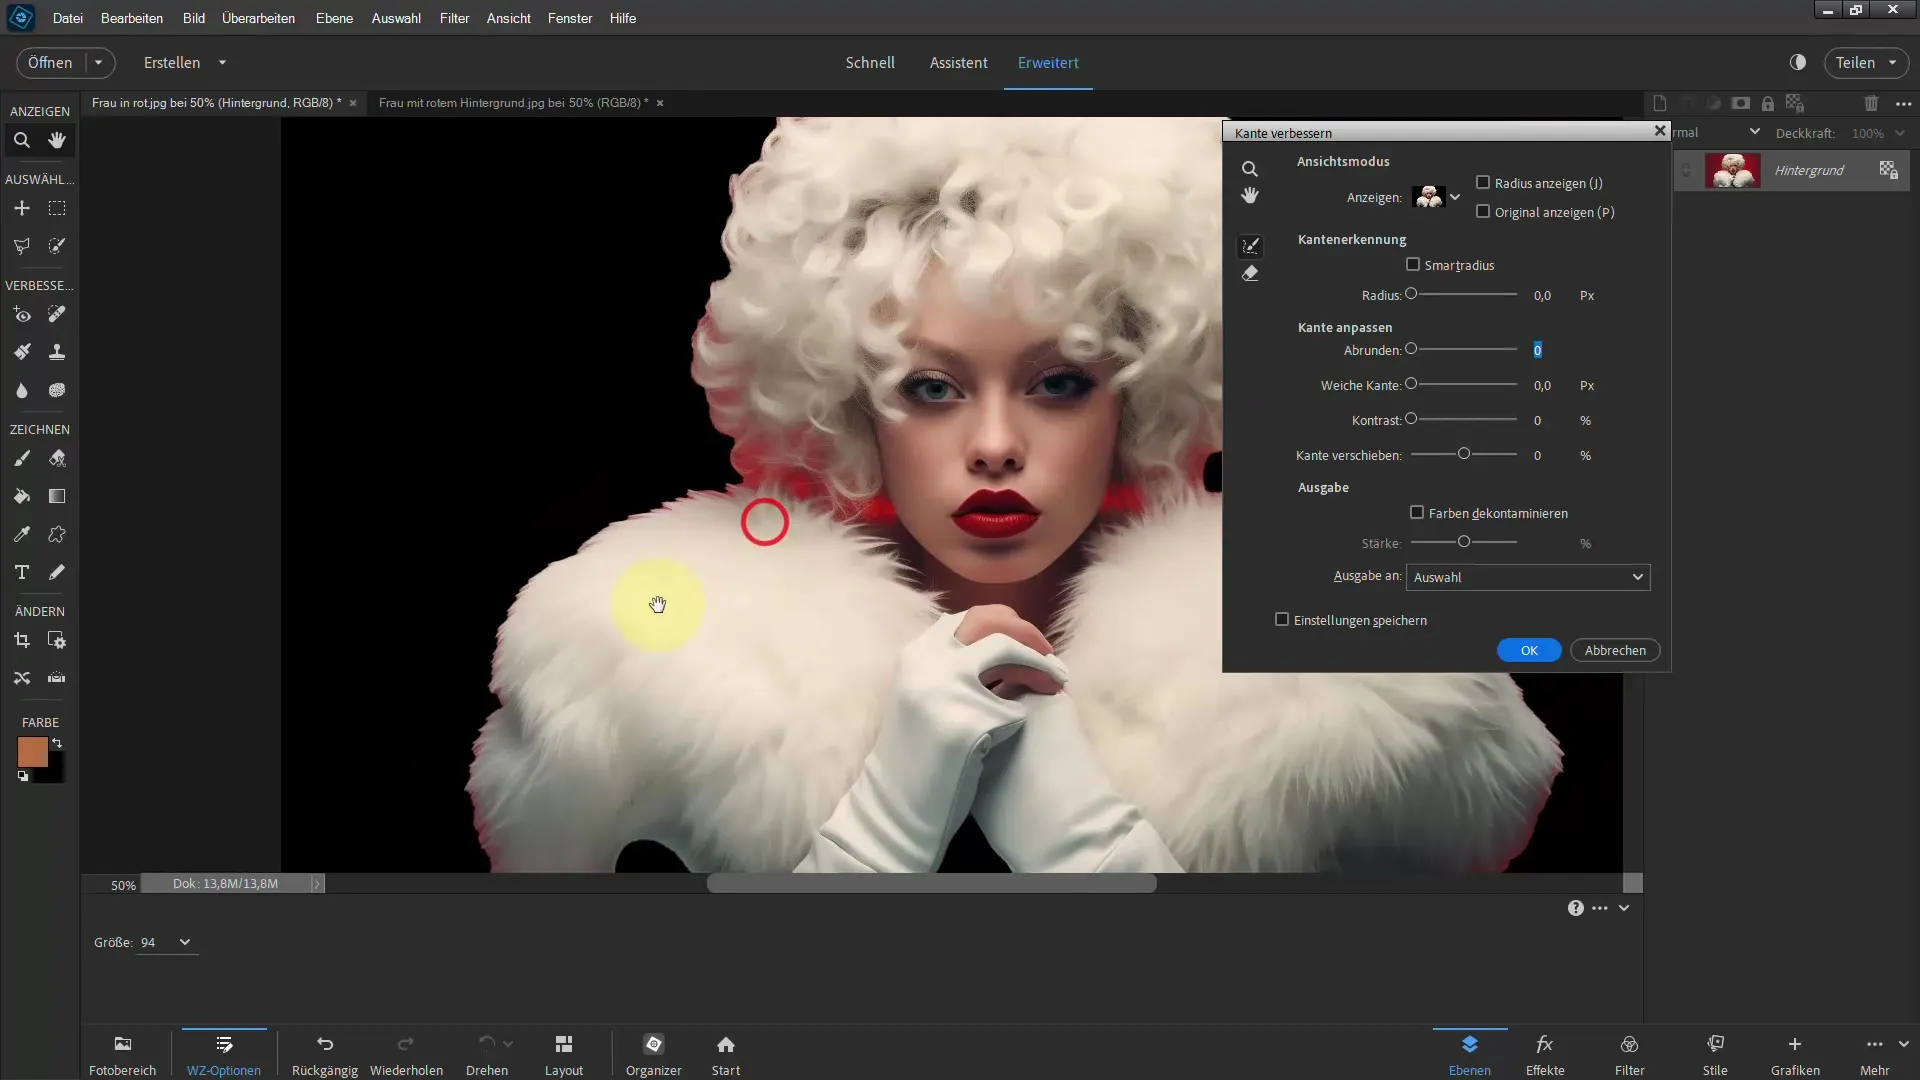Open Ausgabe an Auswahl dropdown
Screen dimensions: 1920x1080
tap(1528, 577)
